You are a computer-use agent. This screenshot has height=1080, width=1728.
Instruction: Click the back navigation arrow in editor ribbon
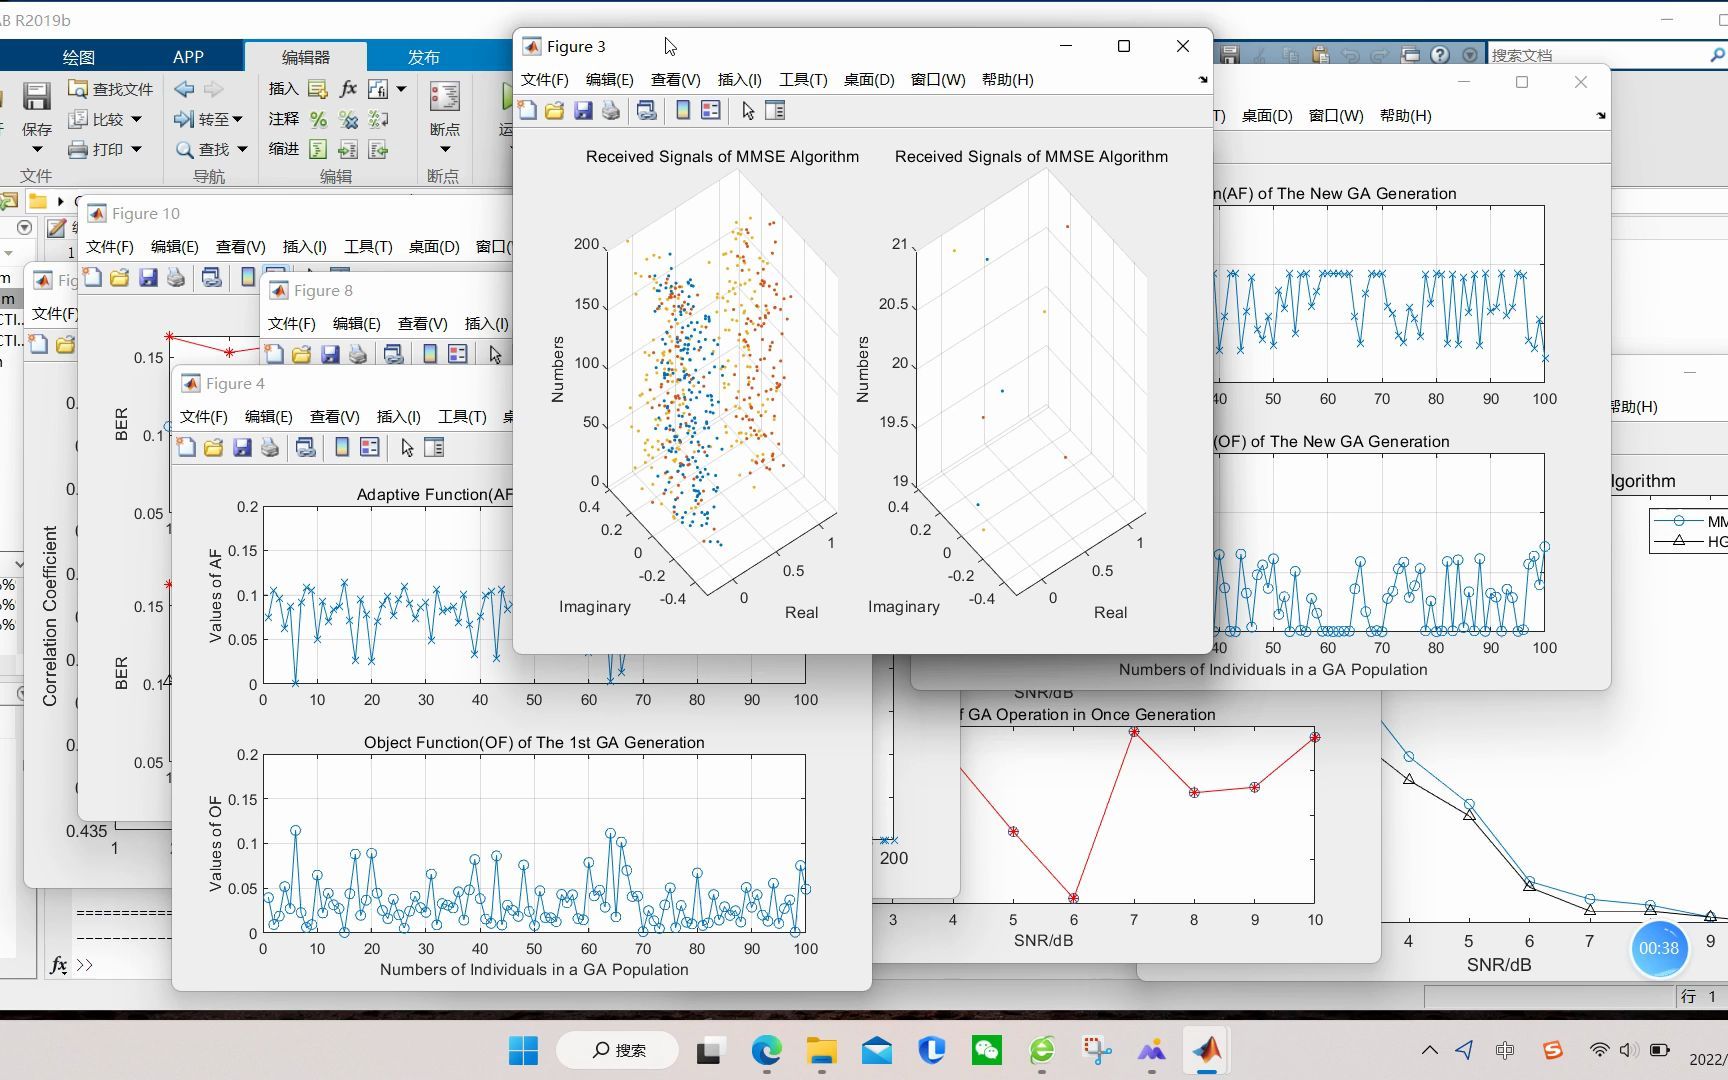[x=184, y=89]
